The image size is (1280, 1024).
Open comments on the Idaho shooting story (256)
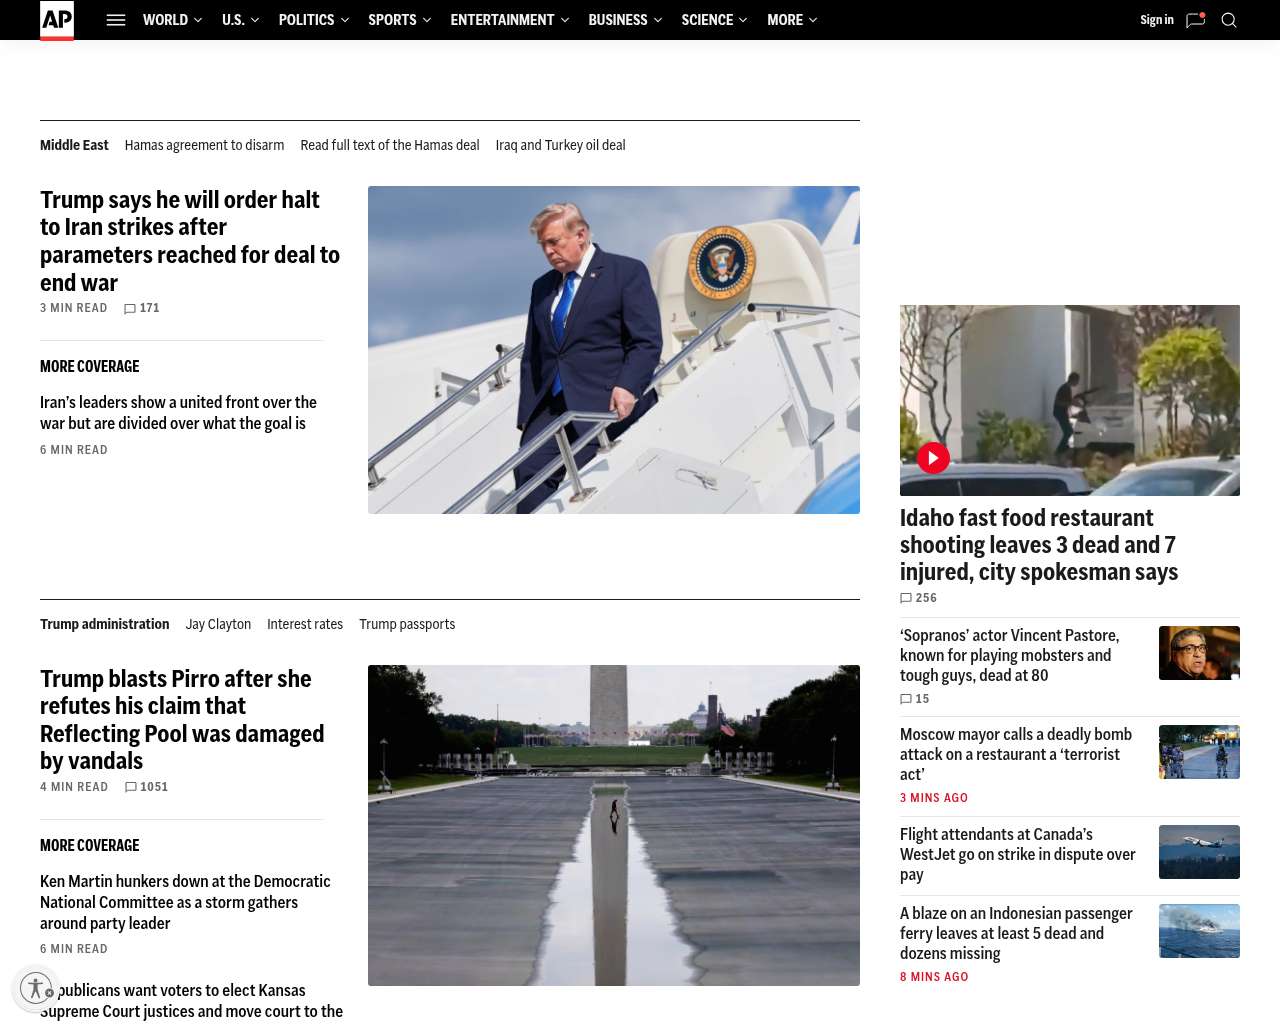(x=918, y=598)
